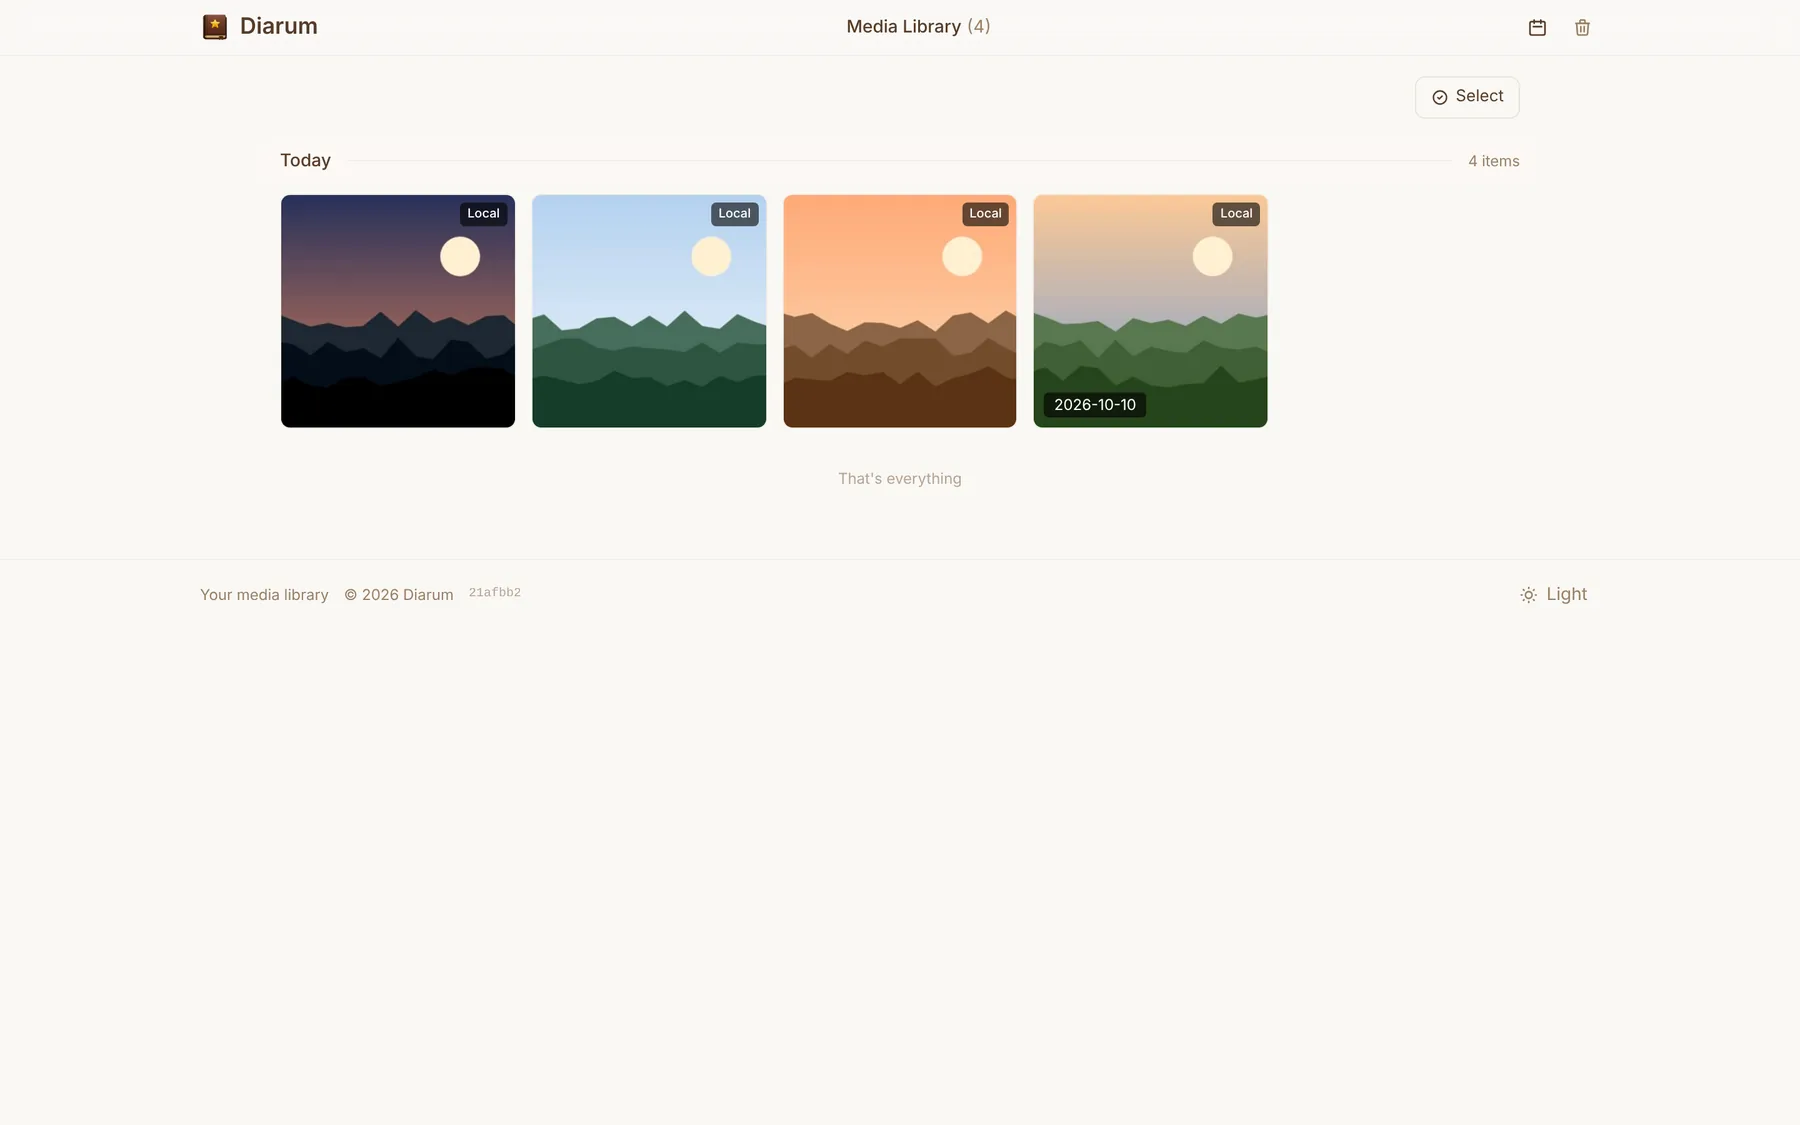The height and width of the screenshot is (1125, 1800).
Task: Click the checkmark circle icon in Select
Action: 1440,97
